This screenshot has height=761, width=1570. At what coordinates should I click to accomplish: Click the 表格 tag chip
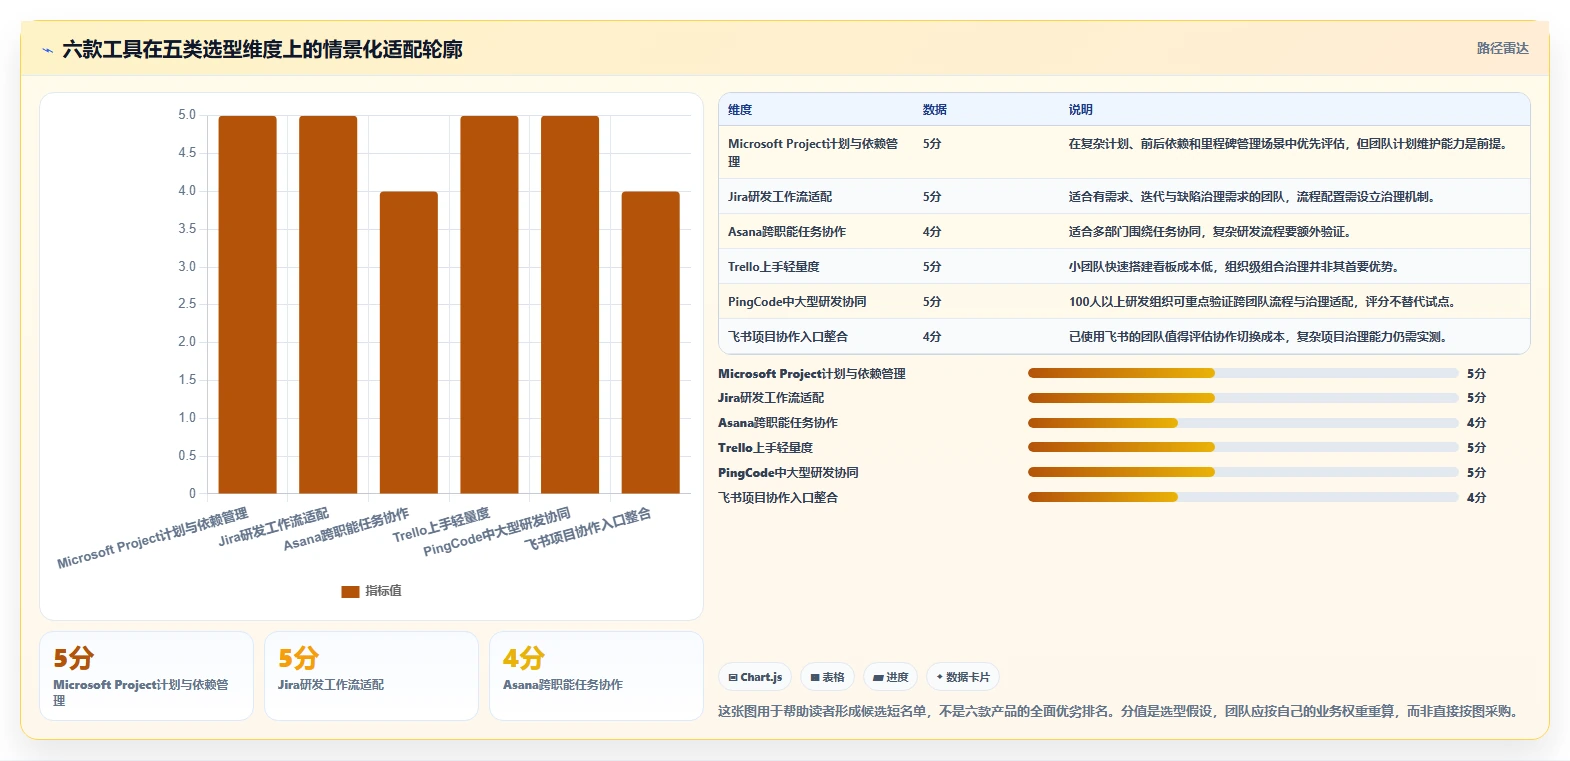[828, 677]
